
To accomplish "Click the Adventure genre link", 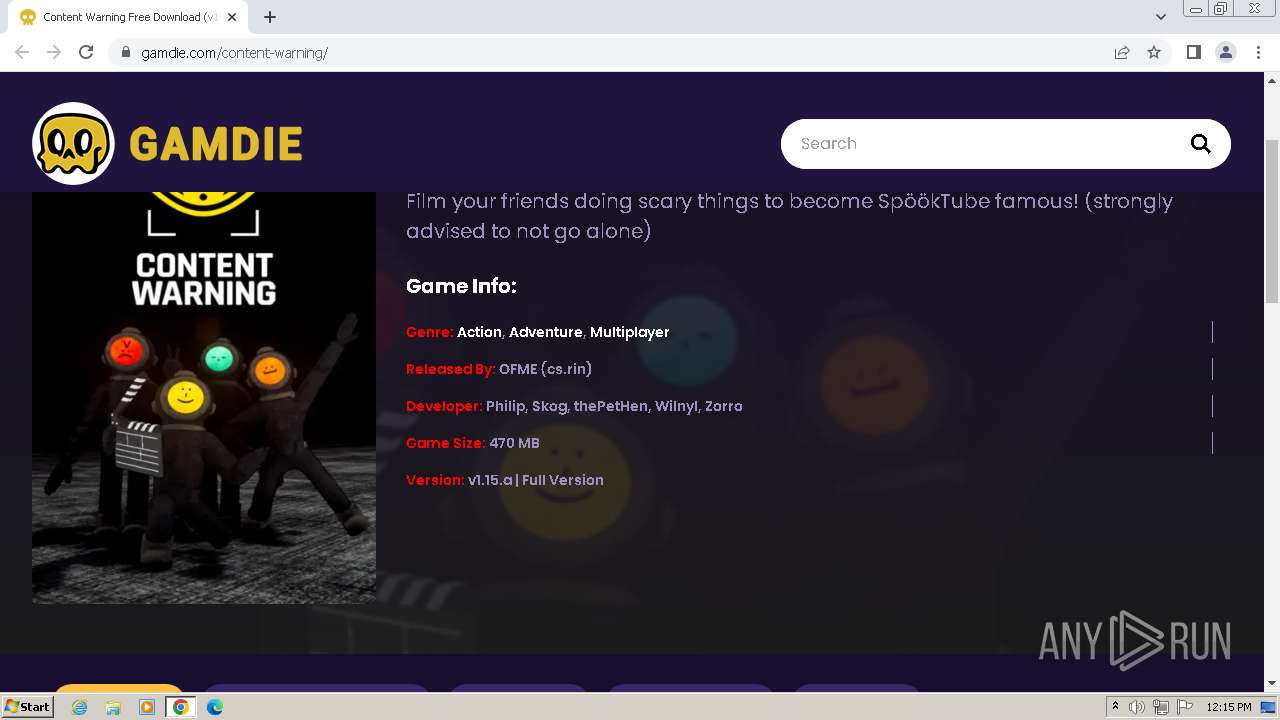I will coord(545,332).
